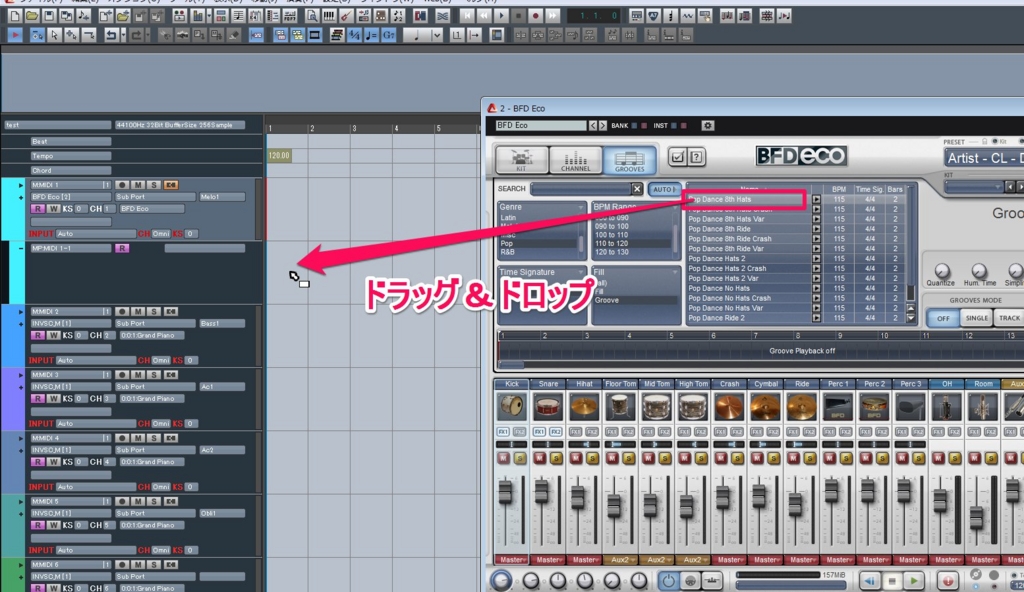Switch to the CHANNEL page in BFD Eco

point(575,159)
